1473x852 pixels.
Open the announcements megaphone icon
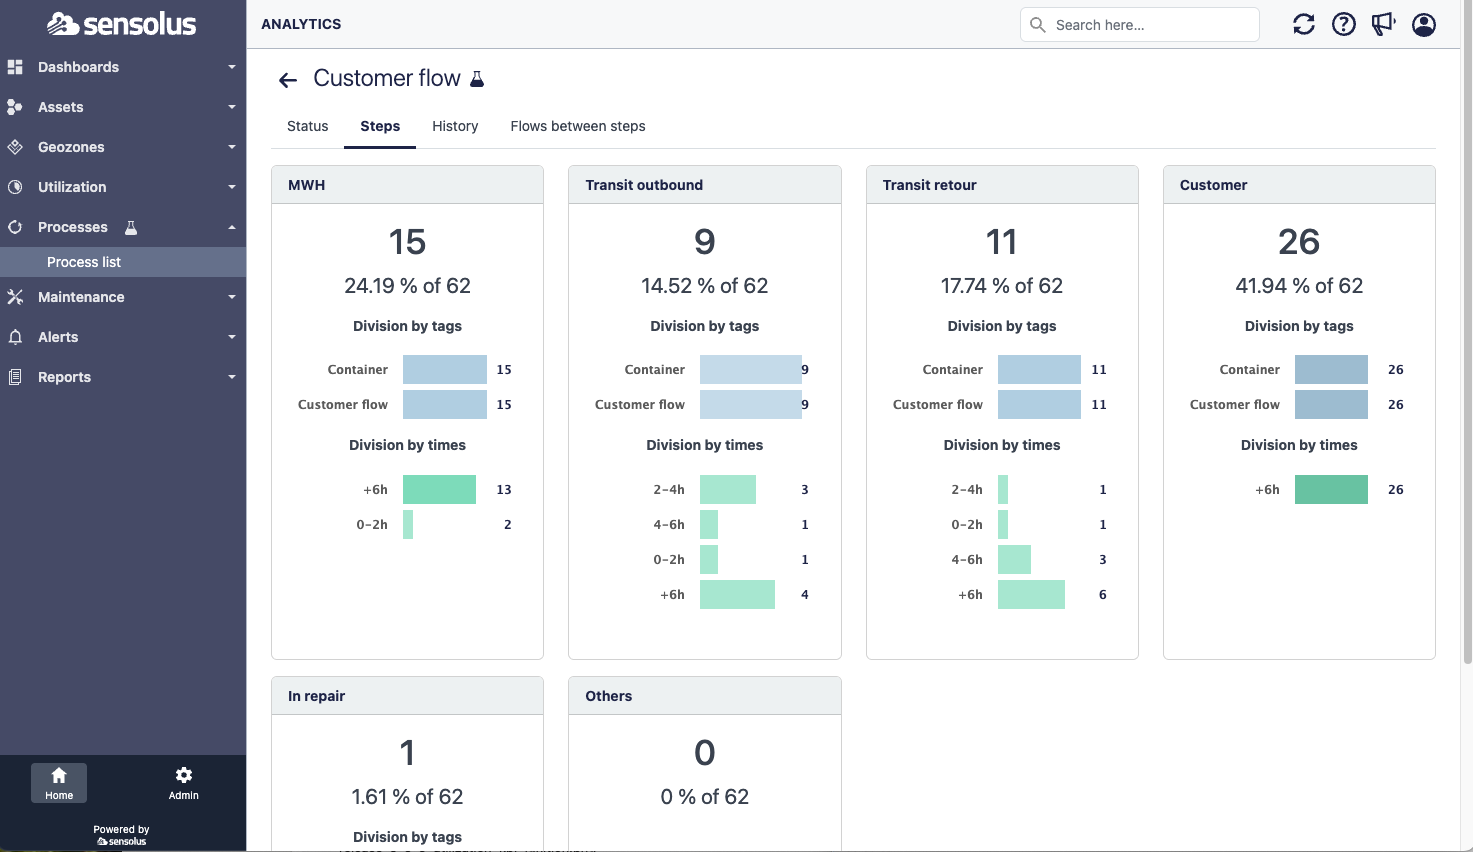(1384, 24)
